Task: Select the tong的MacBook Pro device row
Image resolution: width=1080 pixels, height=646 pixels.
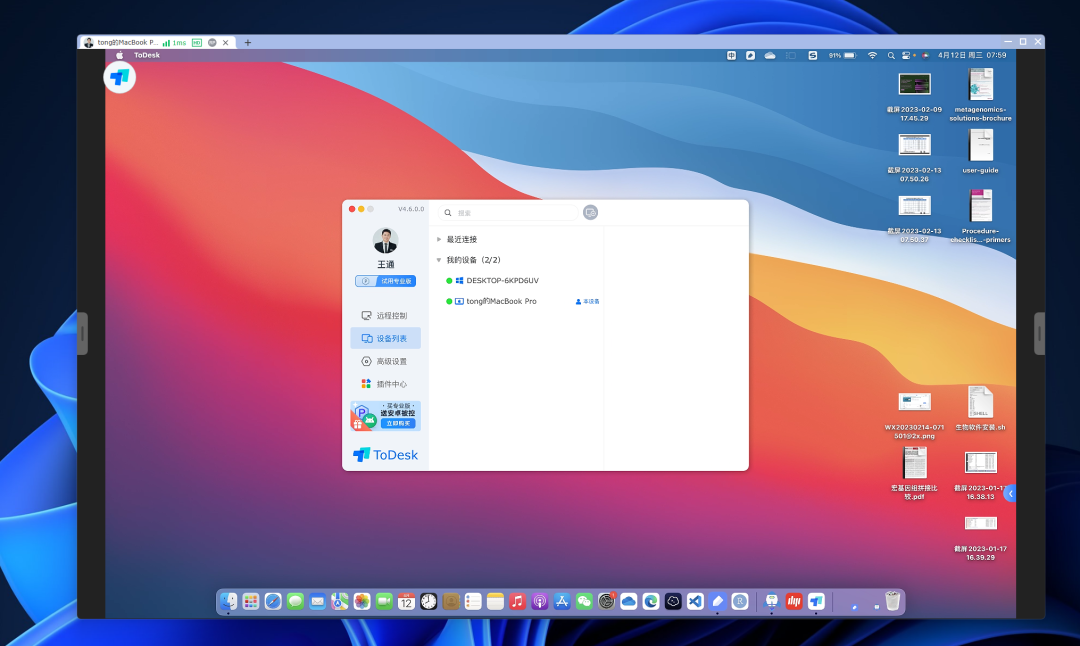Action: (517, 301)
